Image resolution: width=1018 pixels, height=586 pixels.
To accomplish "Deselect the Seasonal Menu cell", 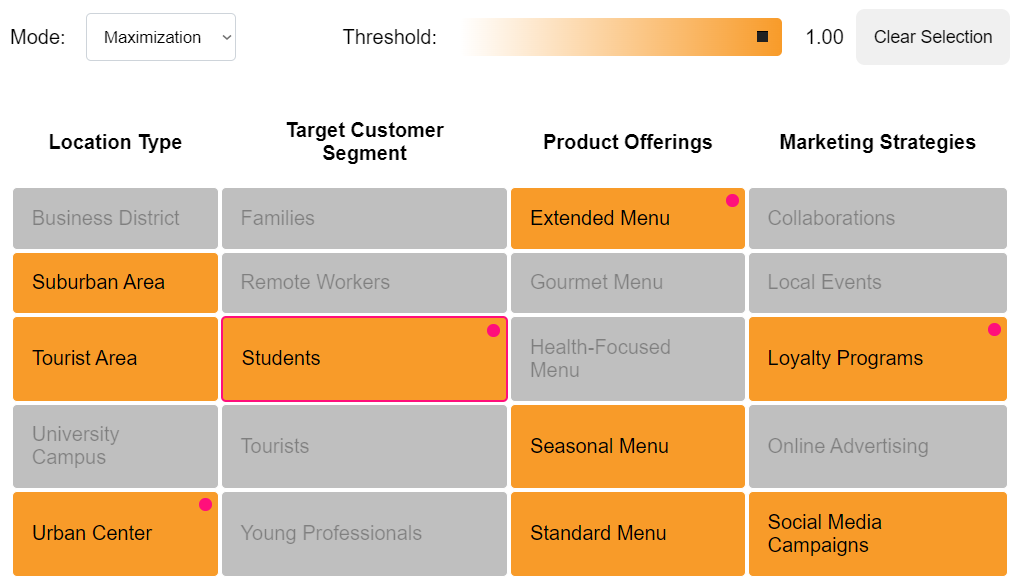I will click(x=627, y=446).
